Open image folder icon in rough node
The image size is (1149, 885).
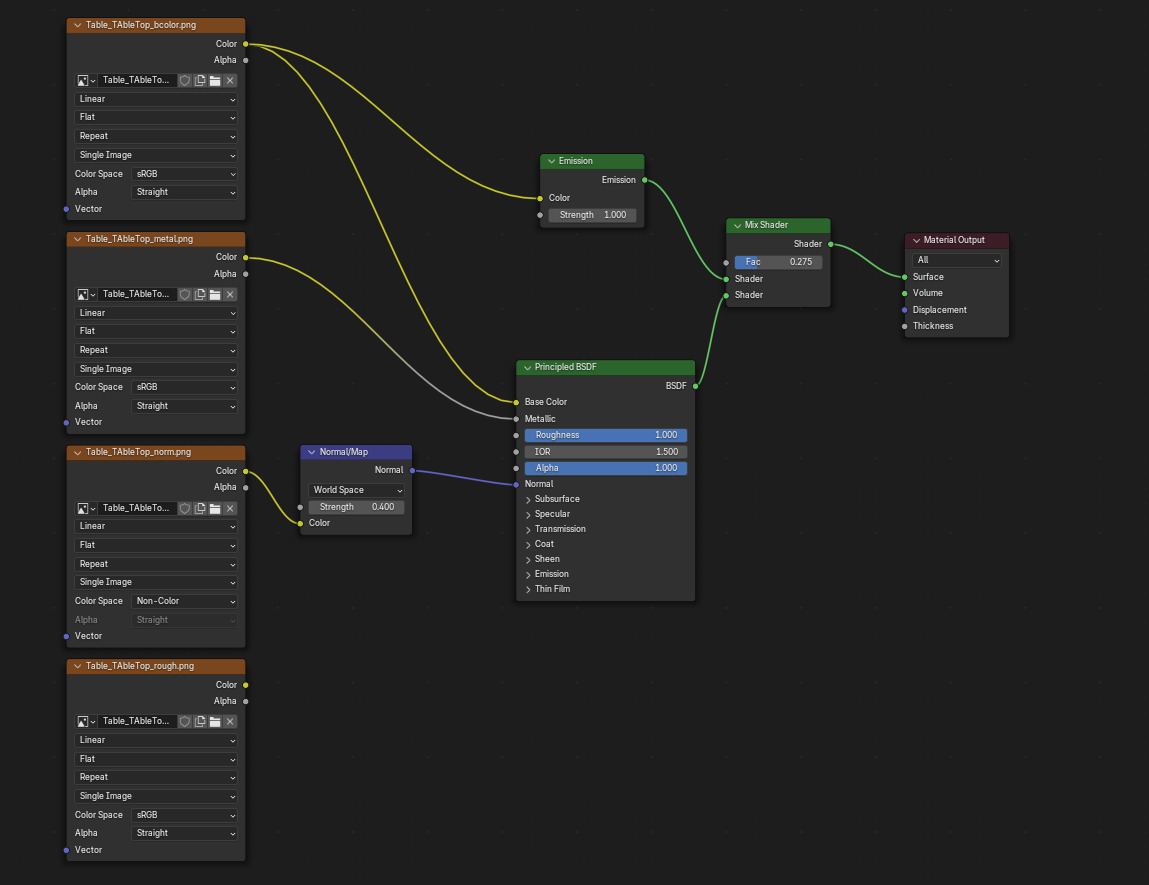pyautogui.click(x=215, y=722)
